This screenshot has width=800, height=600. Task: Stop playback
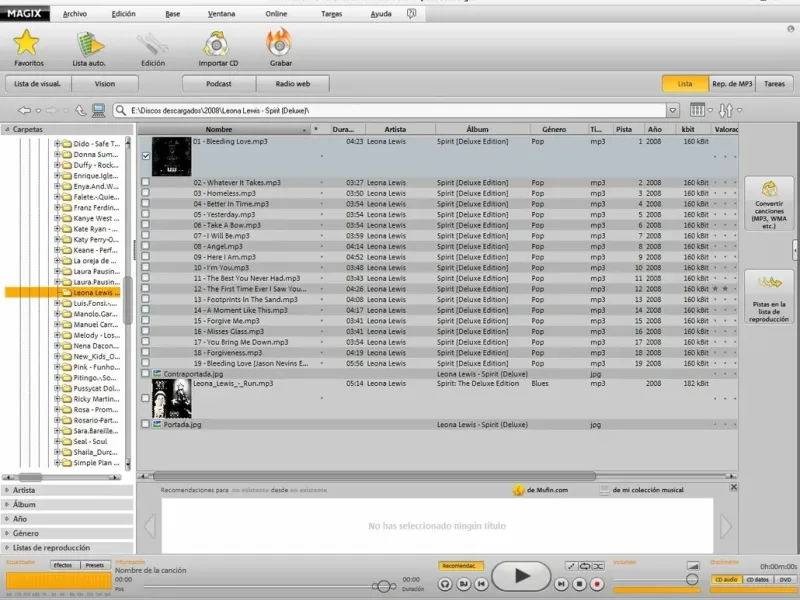coord(579,584)
